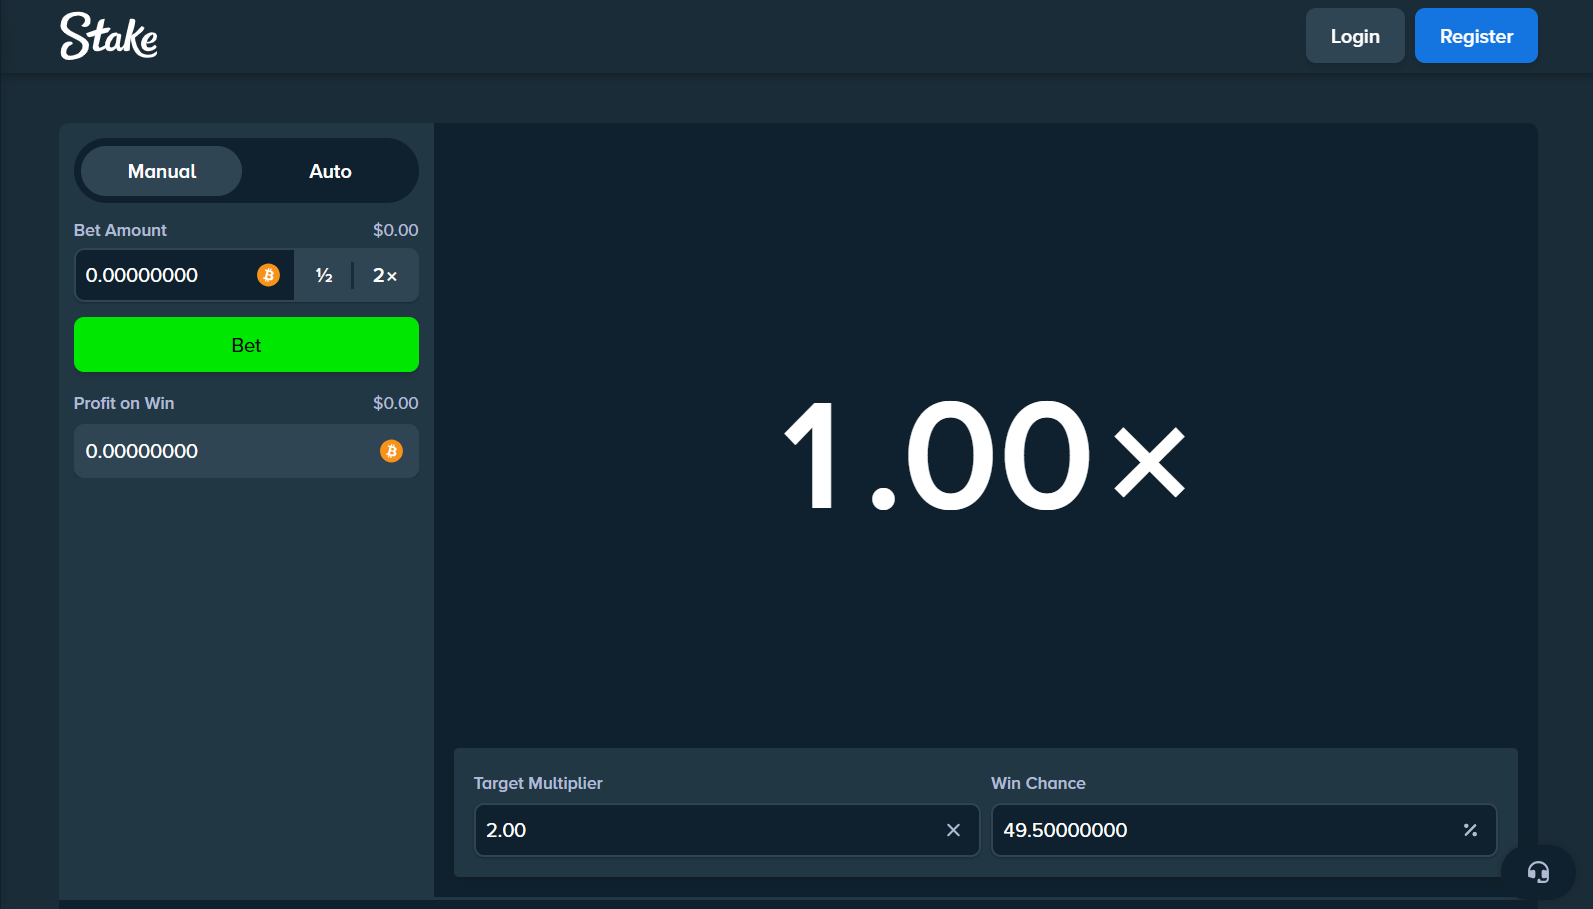Focus the Target Multiplier input field
This screenshot has height=909, width=1593.
pyautogui.click(x=705, y=830)
